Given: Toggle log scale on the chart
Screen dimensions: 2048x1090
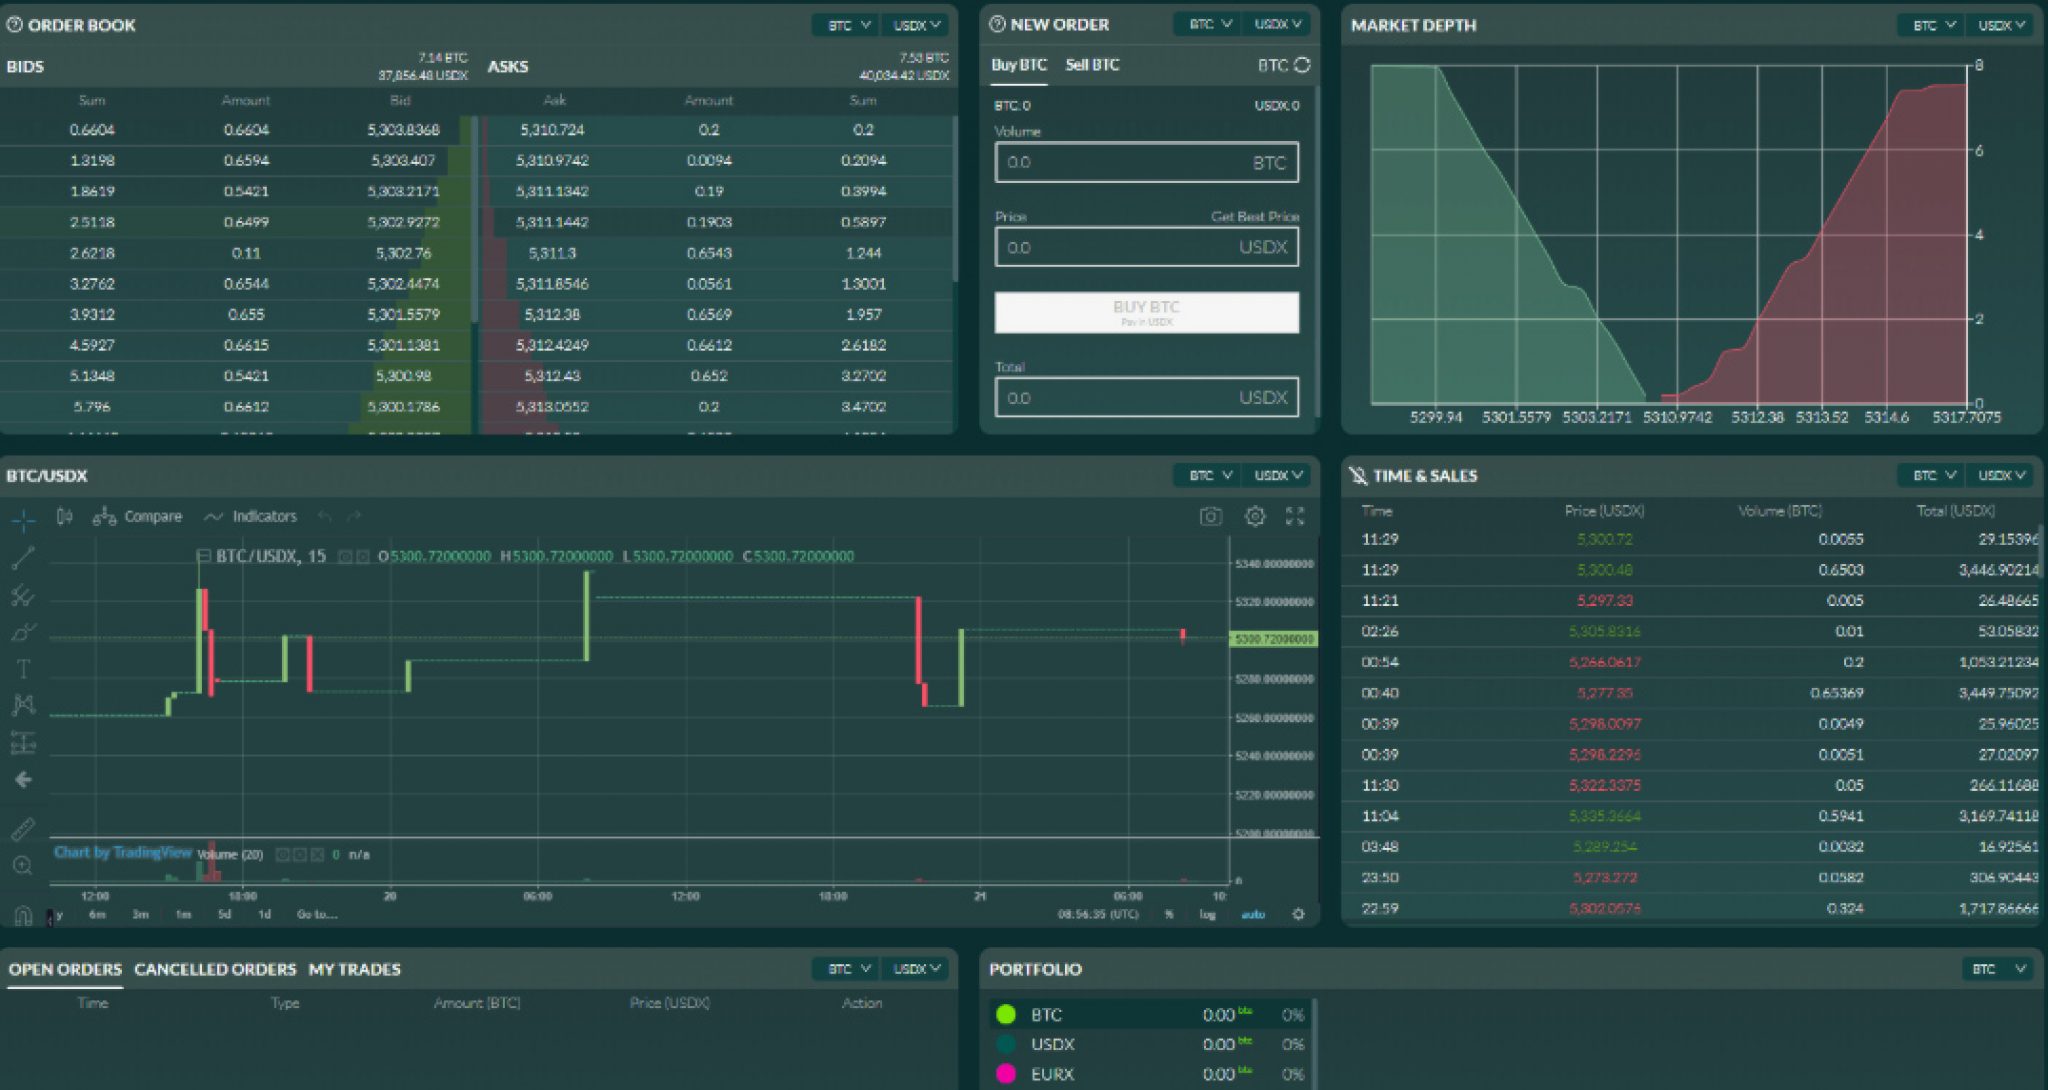Looking at the screenshot, I should point(1206,914).
